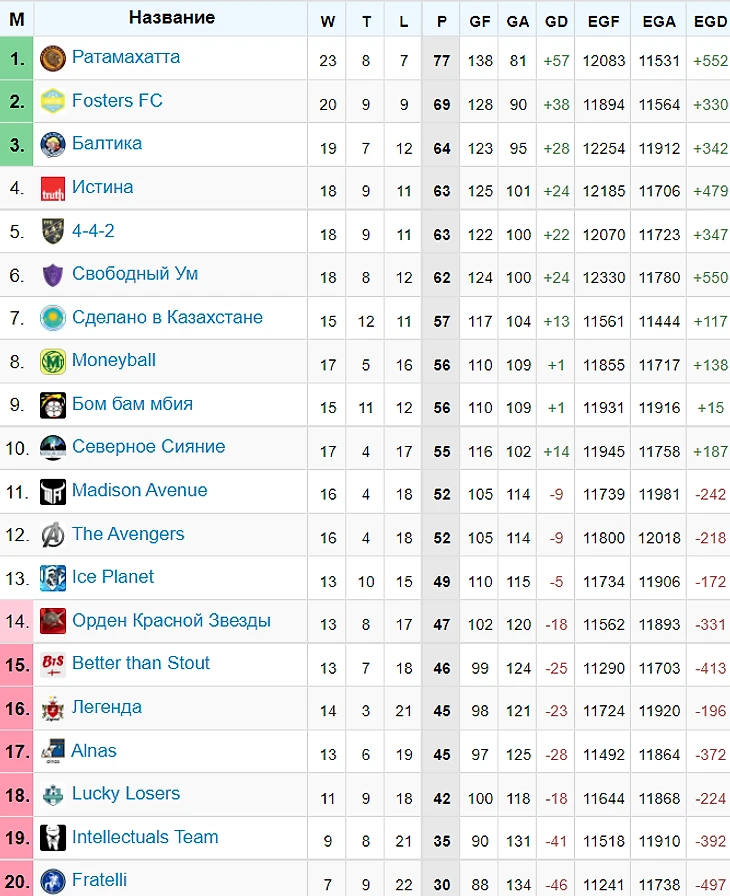Image resolution: width=730 pixels, height=896 pixels.
Task: Click the Fratelli blue team logo
Action: [x=53, y=881]
